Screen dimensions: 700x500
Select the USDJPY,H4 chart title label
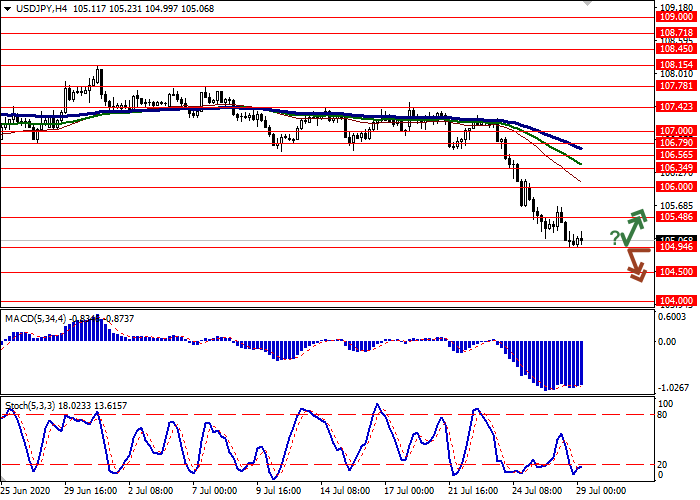pyautogui.click(x=36, y=9)
